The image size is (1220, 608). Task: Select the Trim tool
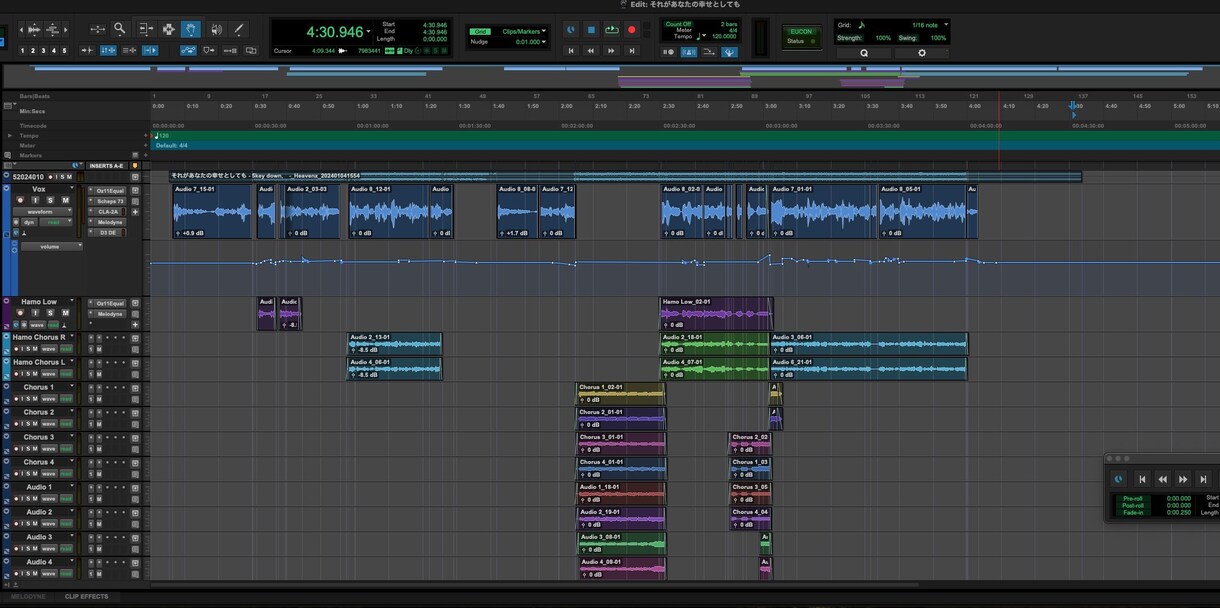(146, 29)
